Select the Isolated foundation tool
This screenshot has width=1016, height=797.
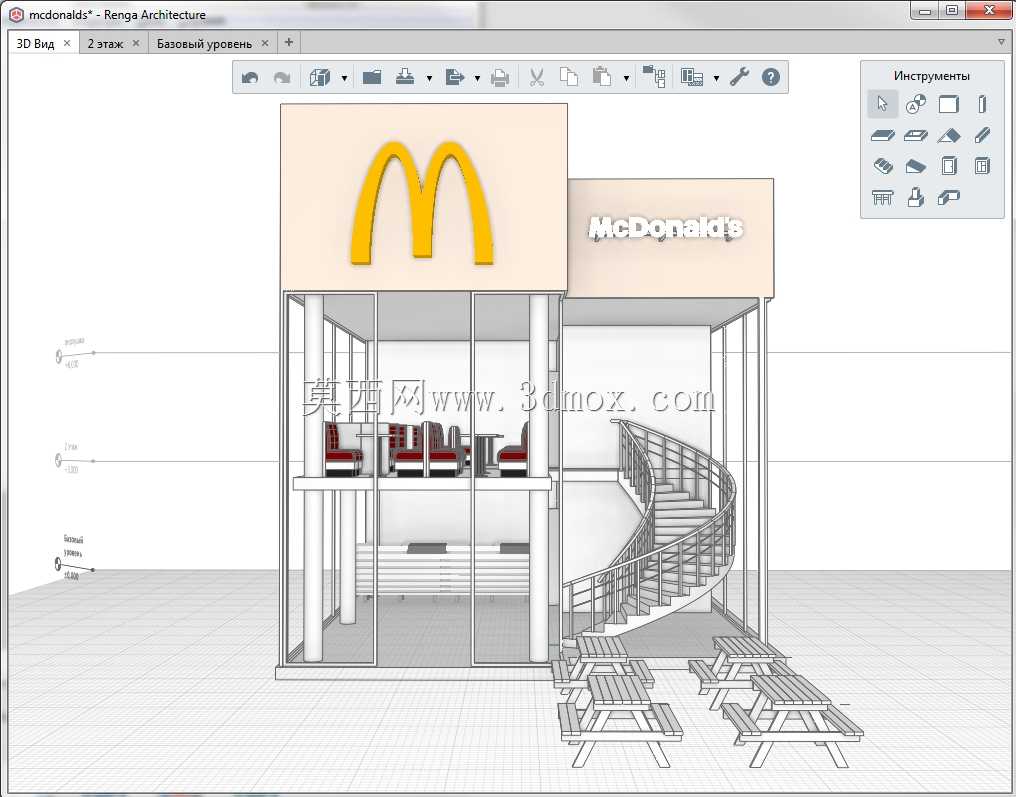click(916, 197)
